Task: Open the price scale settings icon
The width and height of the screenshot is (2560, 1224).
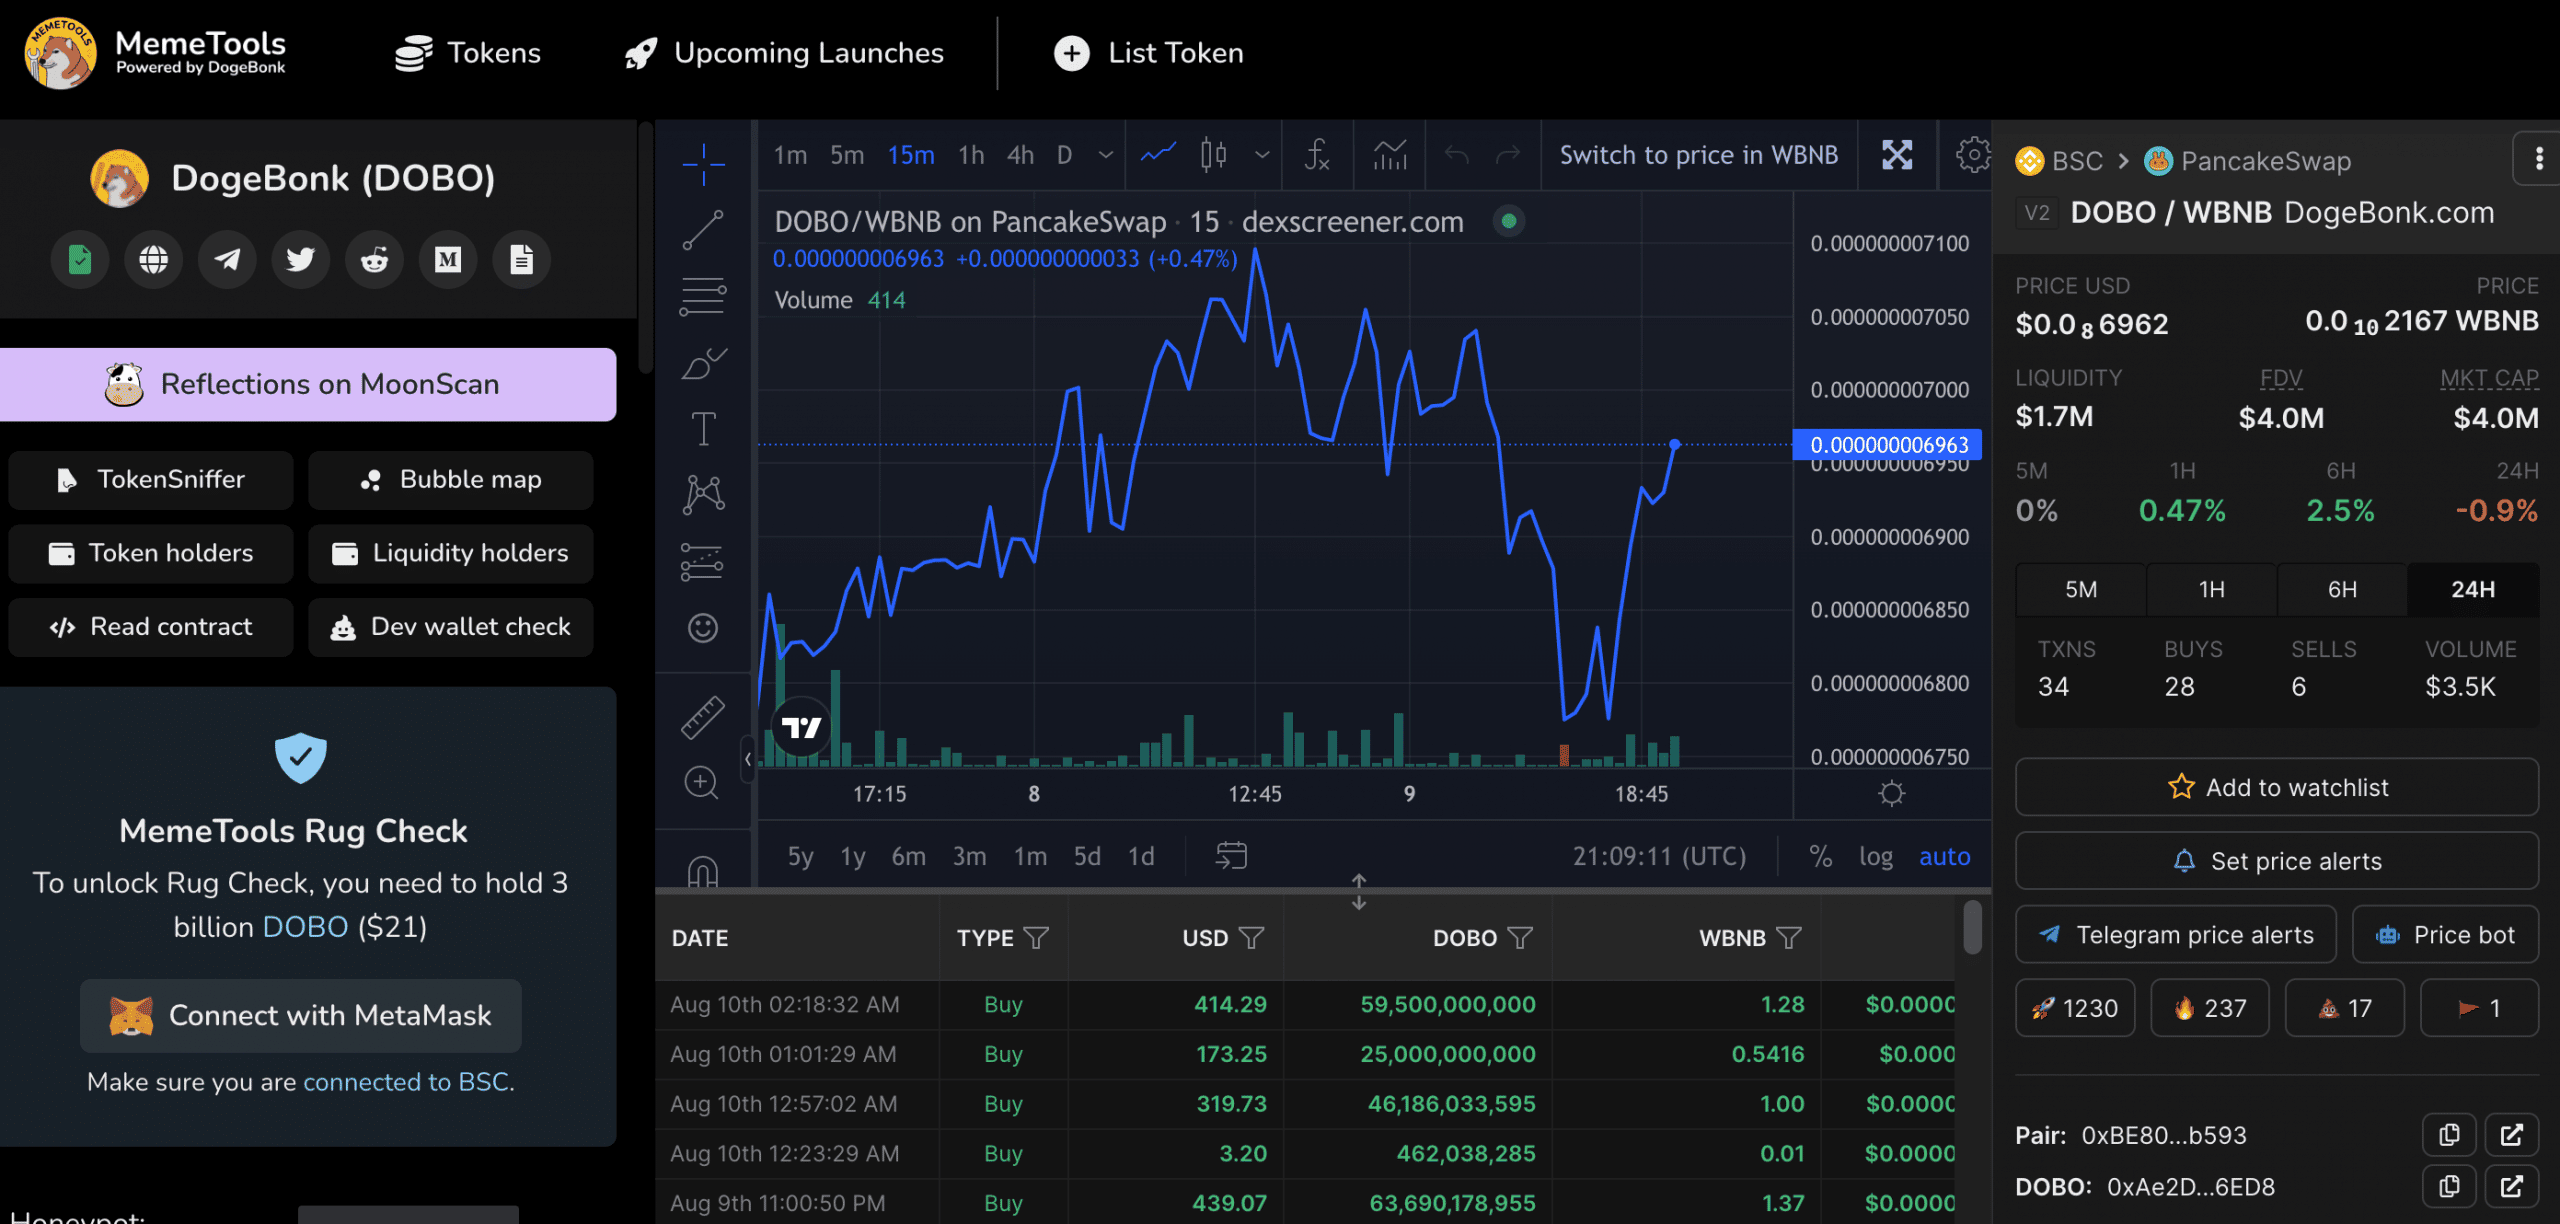Action: tap(1891, 794)
